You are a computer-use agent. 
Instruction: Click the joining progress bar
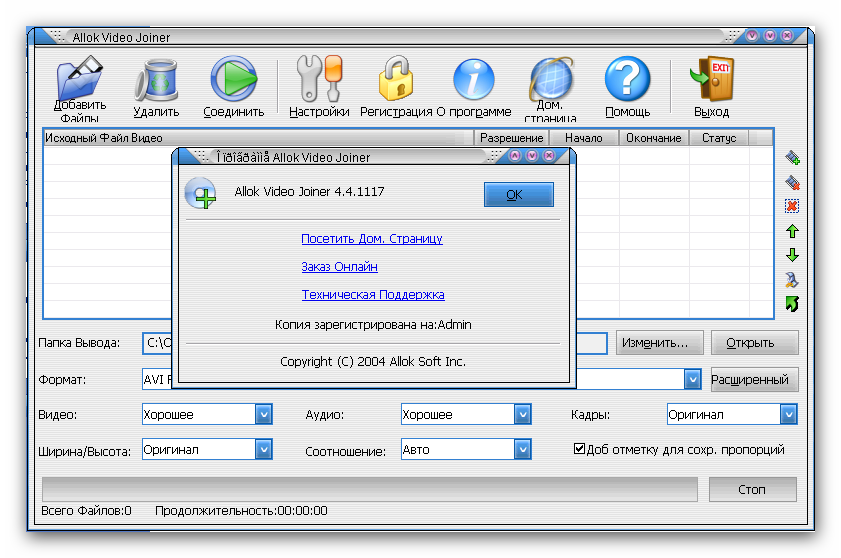pyautogui.click(x=370, y=489)
